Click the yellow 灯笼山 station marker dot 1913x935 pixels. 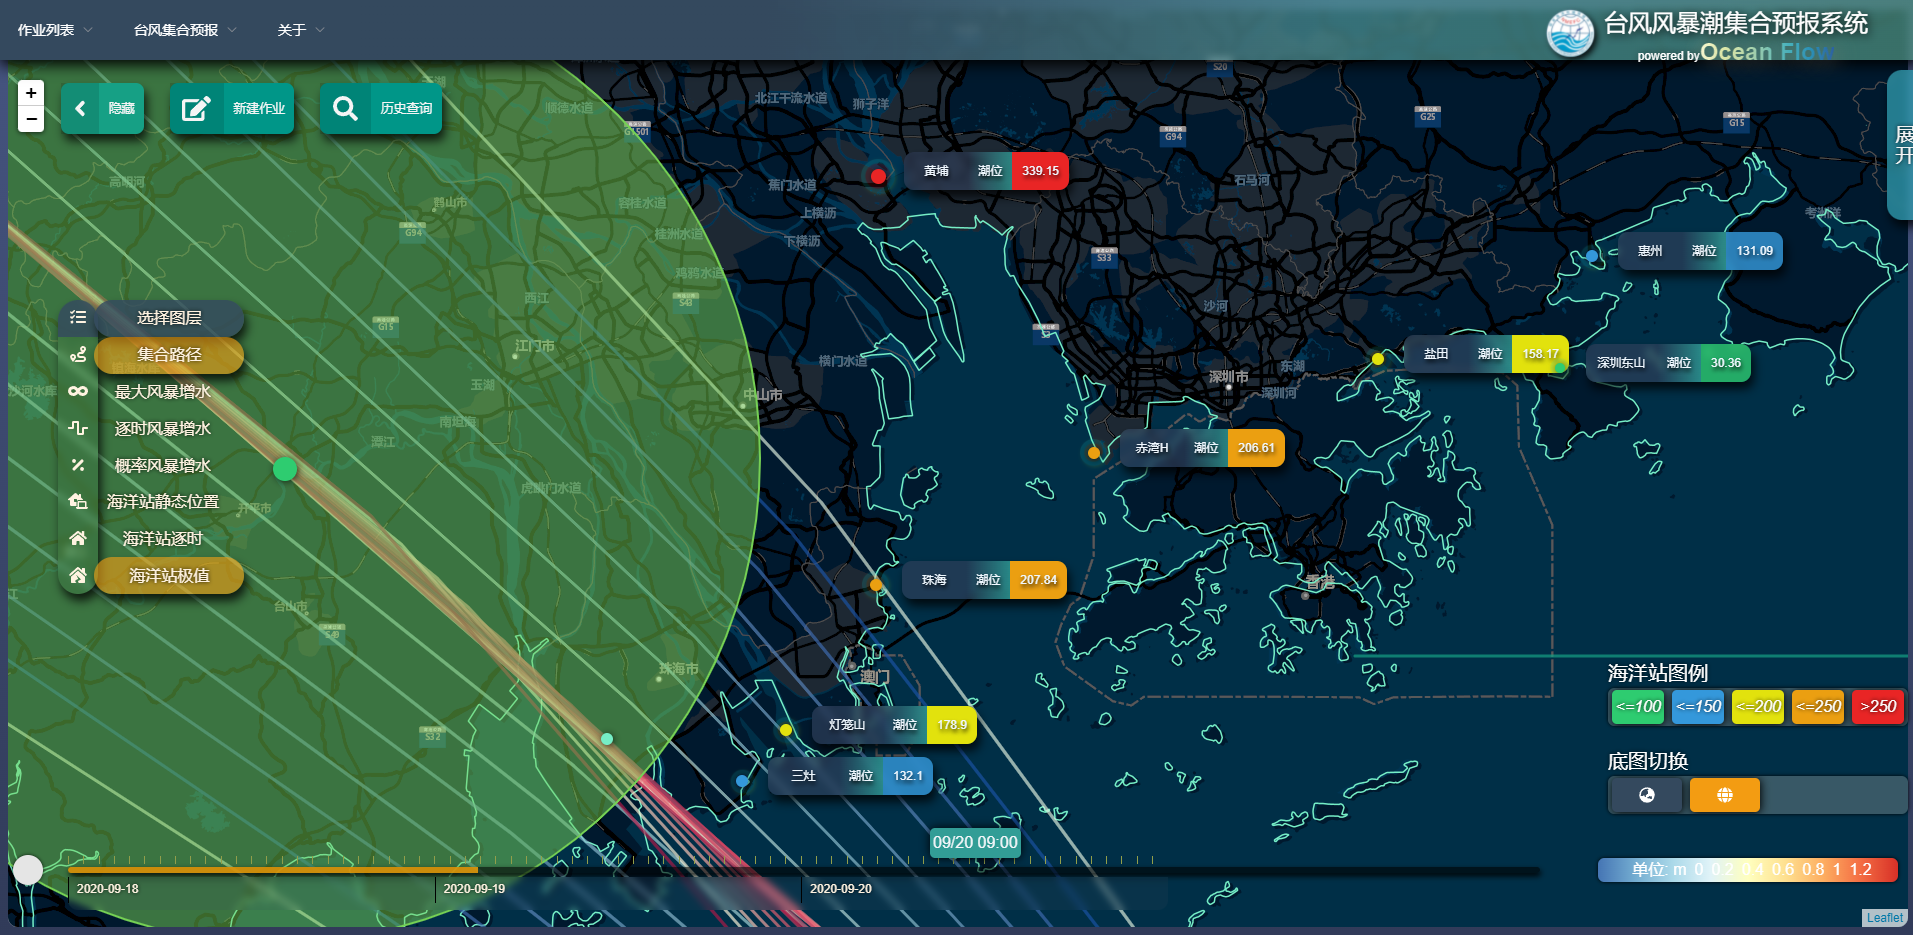(x=786, y=730)
